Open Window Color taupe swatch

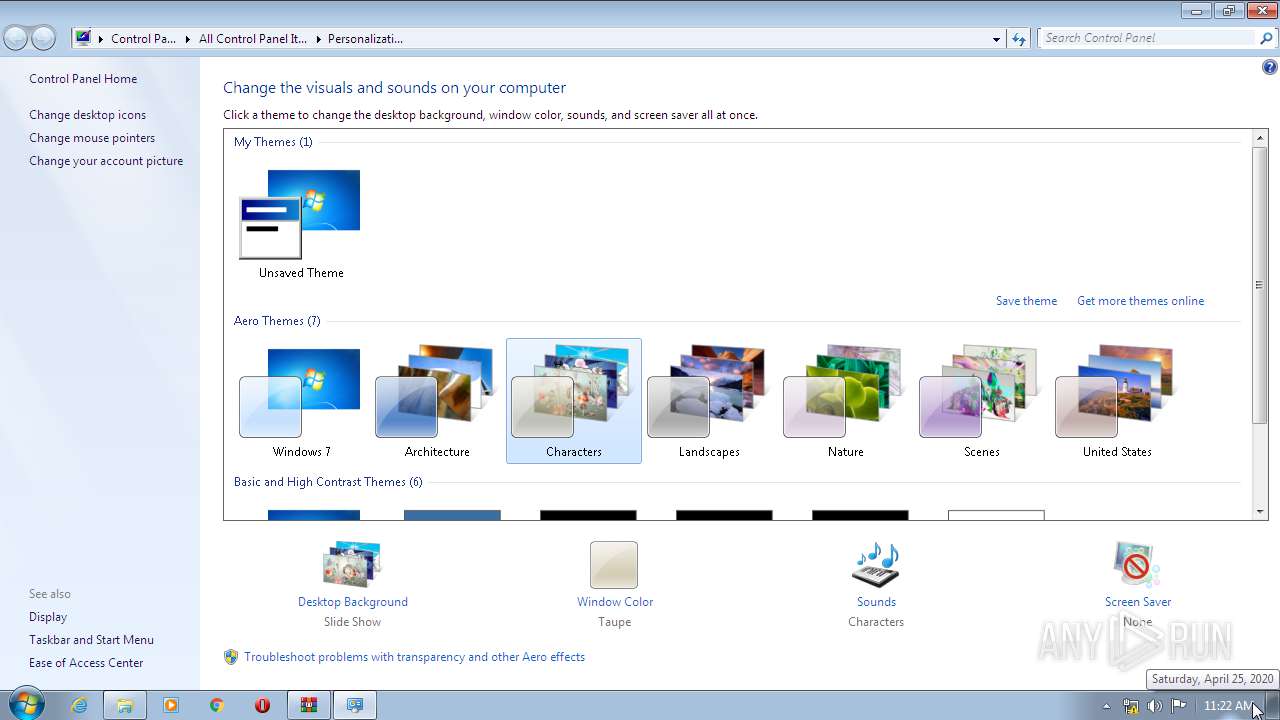614,565
